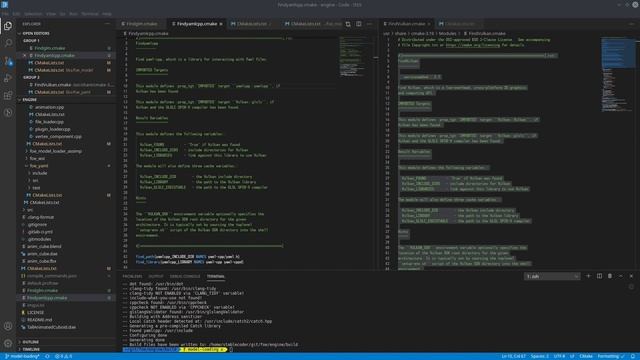Expand the foe_model_loader_assimp folder
This screenshot has height=360, width=640.
click(56, 151)
